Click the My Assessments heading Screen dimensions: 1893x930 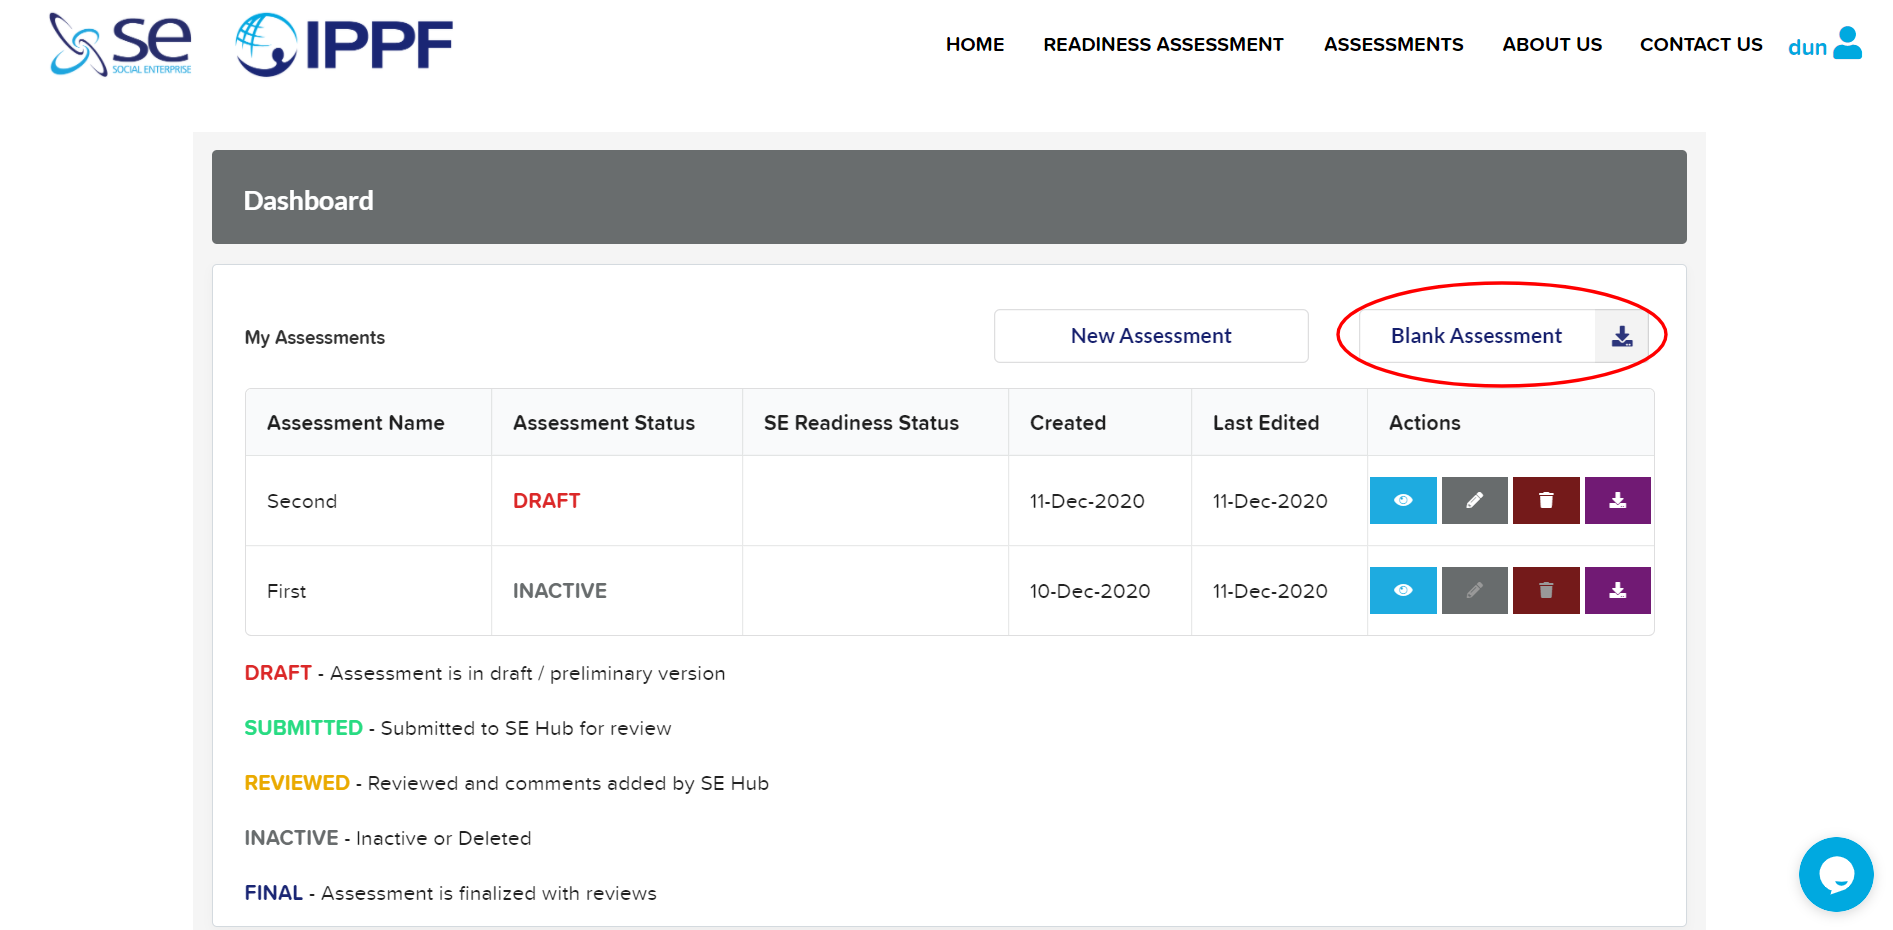315,338
